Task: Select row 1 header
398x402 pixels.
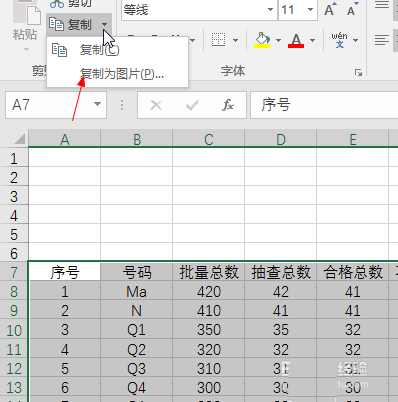Action: tap(14, 158)
